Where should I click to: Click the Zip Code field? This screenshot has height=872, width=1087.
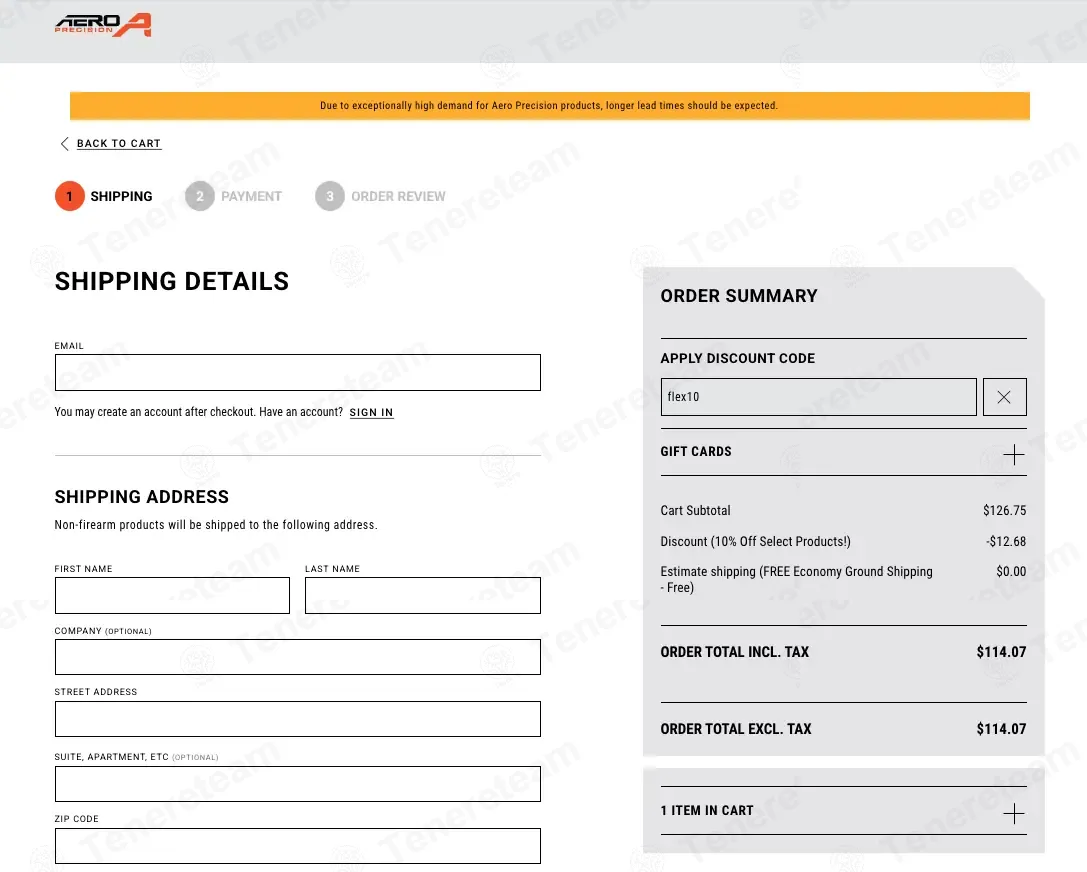tap(297, 846)
